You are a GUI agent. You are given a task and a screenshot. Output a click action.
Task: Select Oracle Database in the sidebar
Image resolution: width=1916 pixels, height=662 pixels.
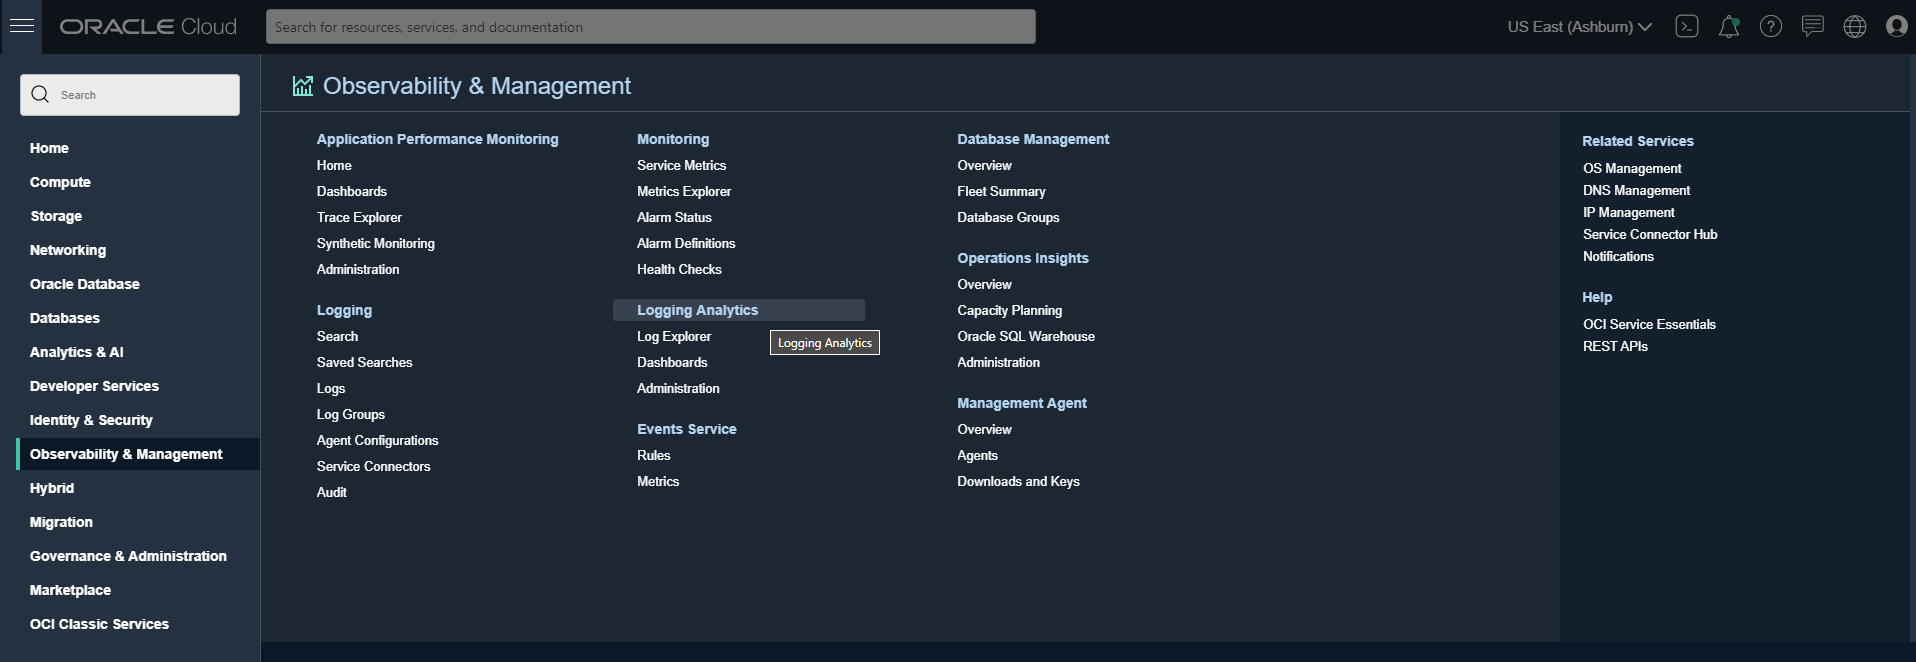coord(85,284)
